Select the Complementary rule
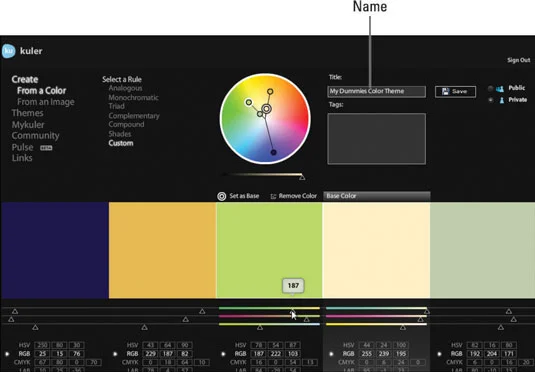Image resolution: width=535 pixels, height=372 pixels. (x=134, y=115)
